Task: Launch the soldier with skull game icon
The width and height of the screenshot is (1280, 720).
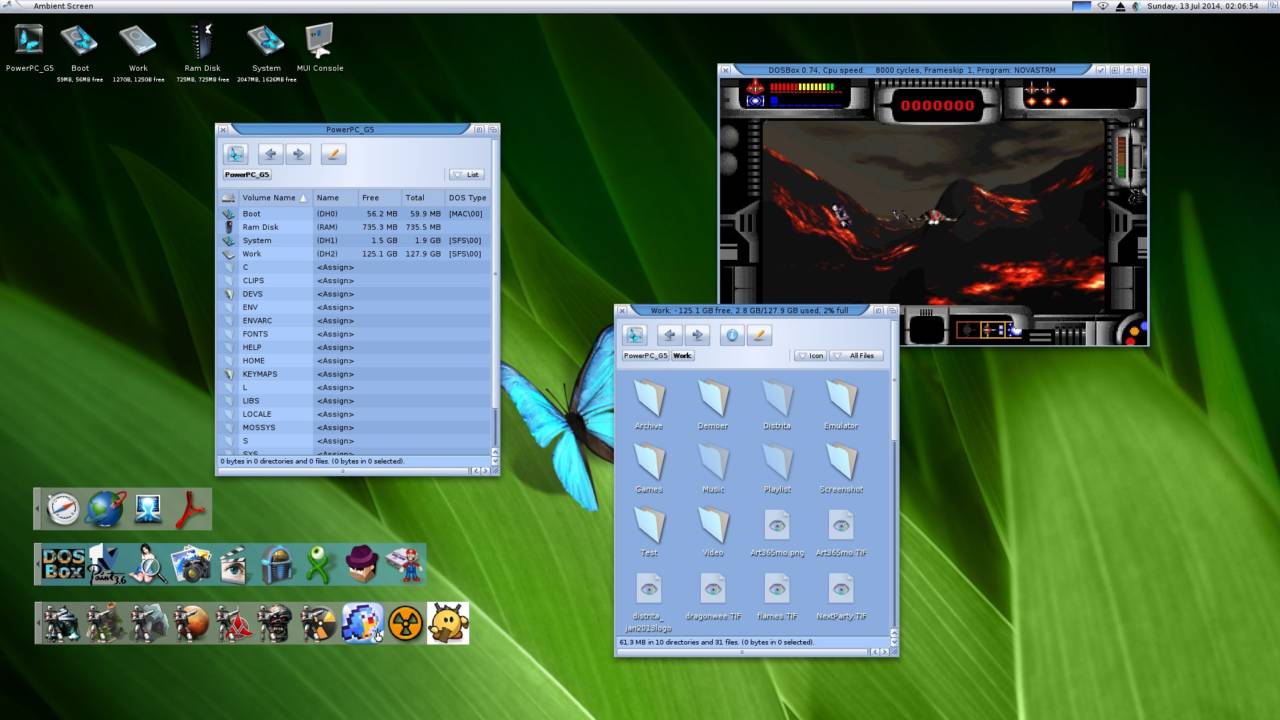Action: pyautogui.click(x=276, y=623)
